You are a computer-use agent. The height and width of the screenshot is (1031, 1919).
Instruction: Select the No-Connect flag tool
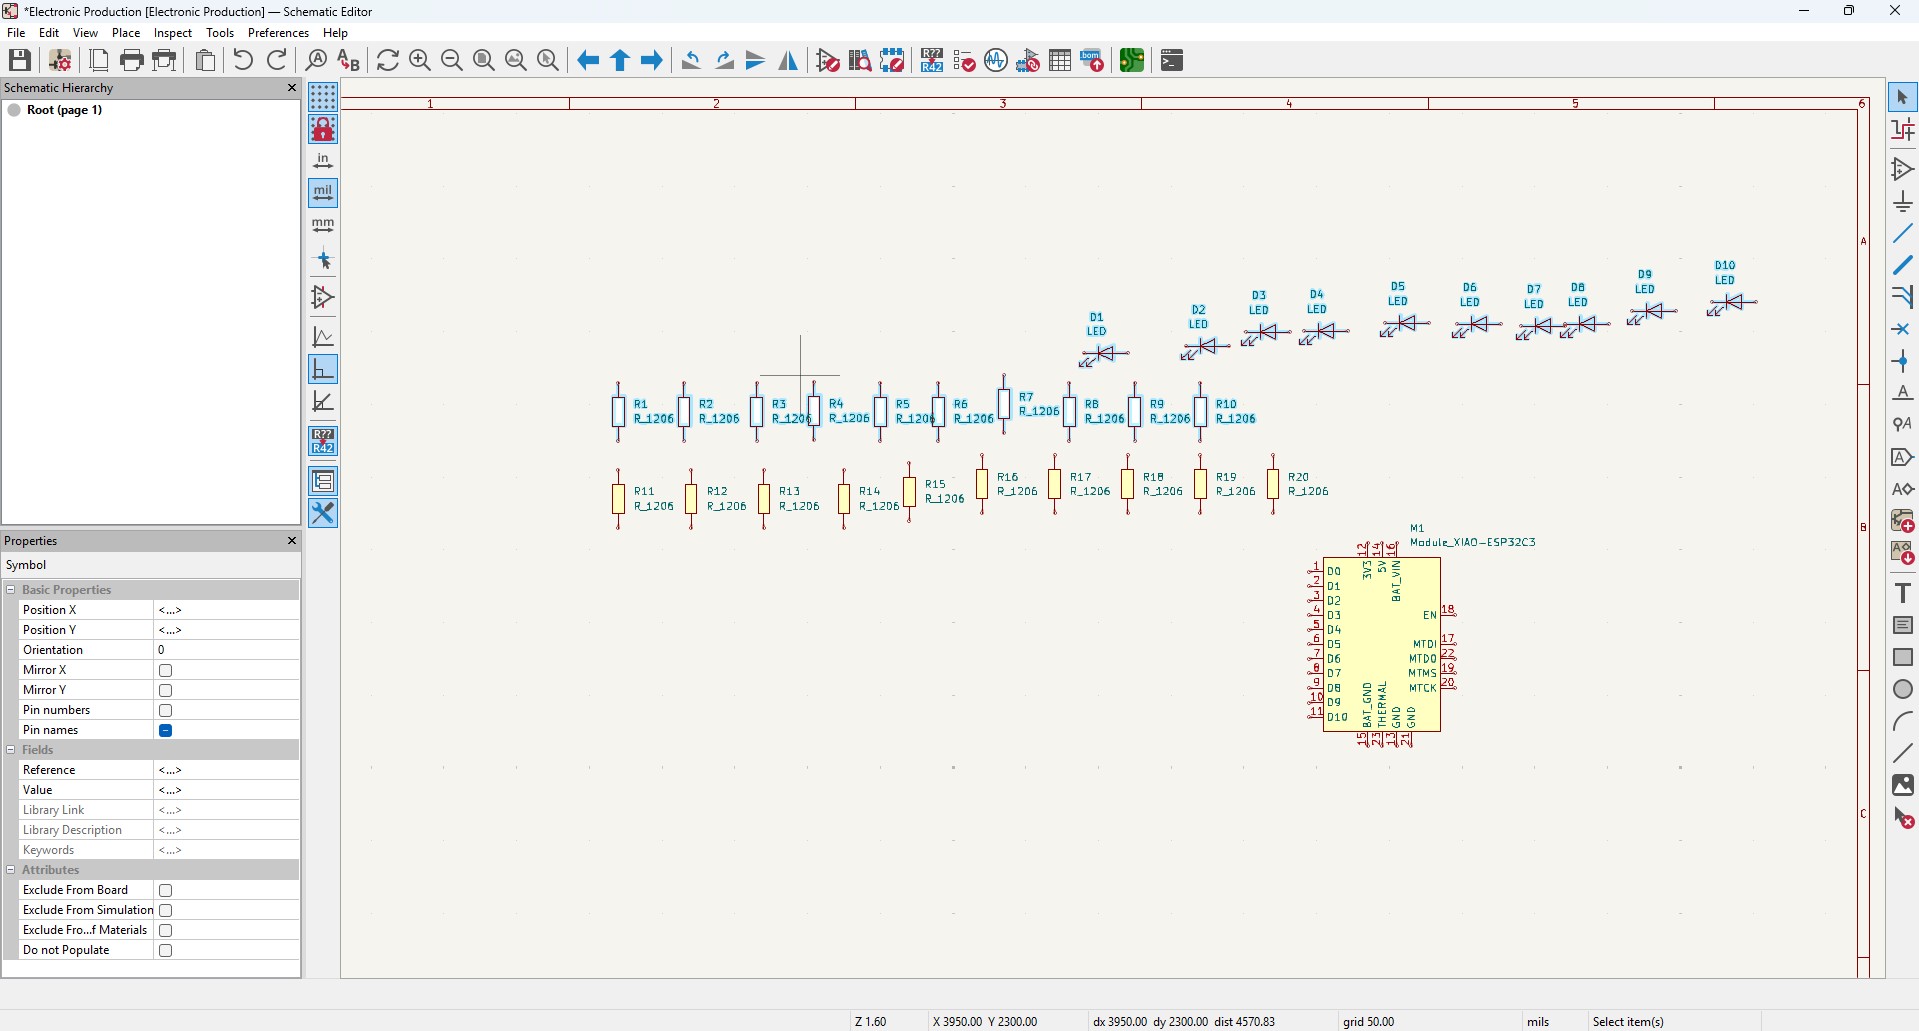click(x=1903, y=329)
